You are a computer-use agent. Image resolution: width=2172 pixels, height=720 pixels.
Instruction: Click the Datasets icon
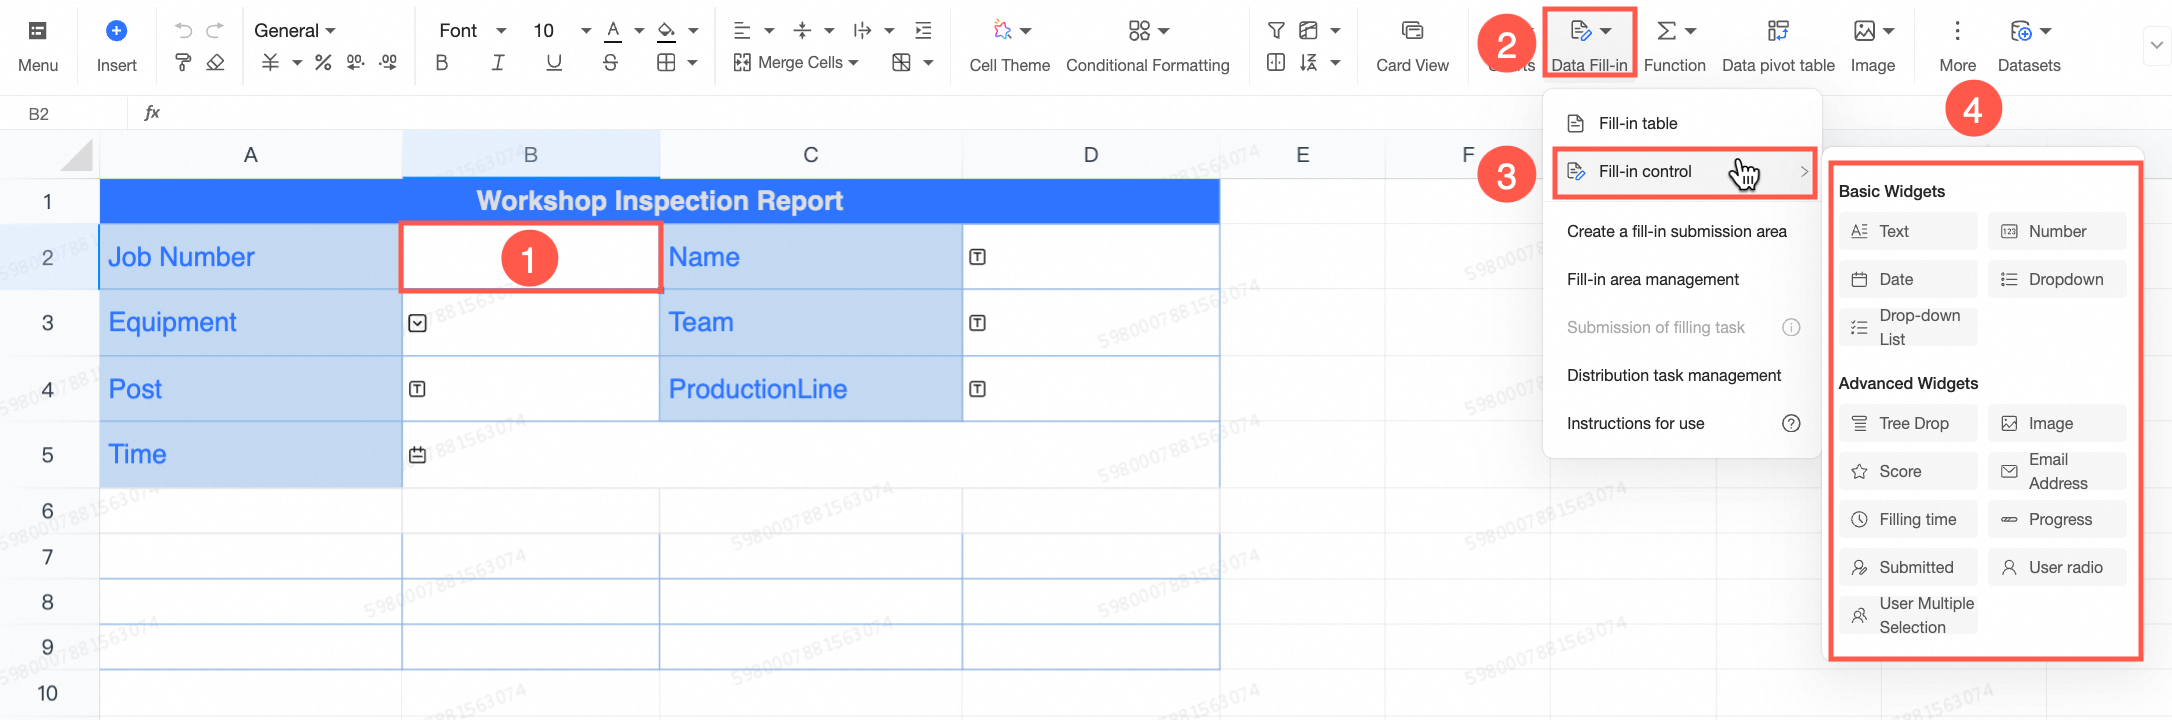[x=2021, y=31]
